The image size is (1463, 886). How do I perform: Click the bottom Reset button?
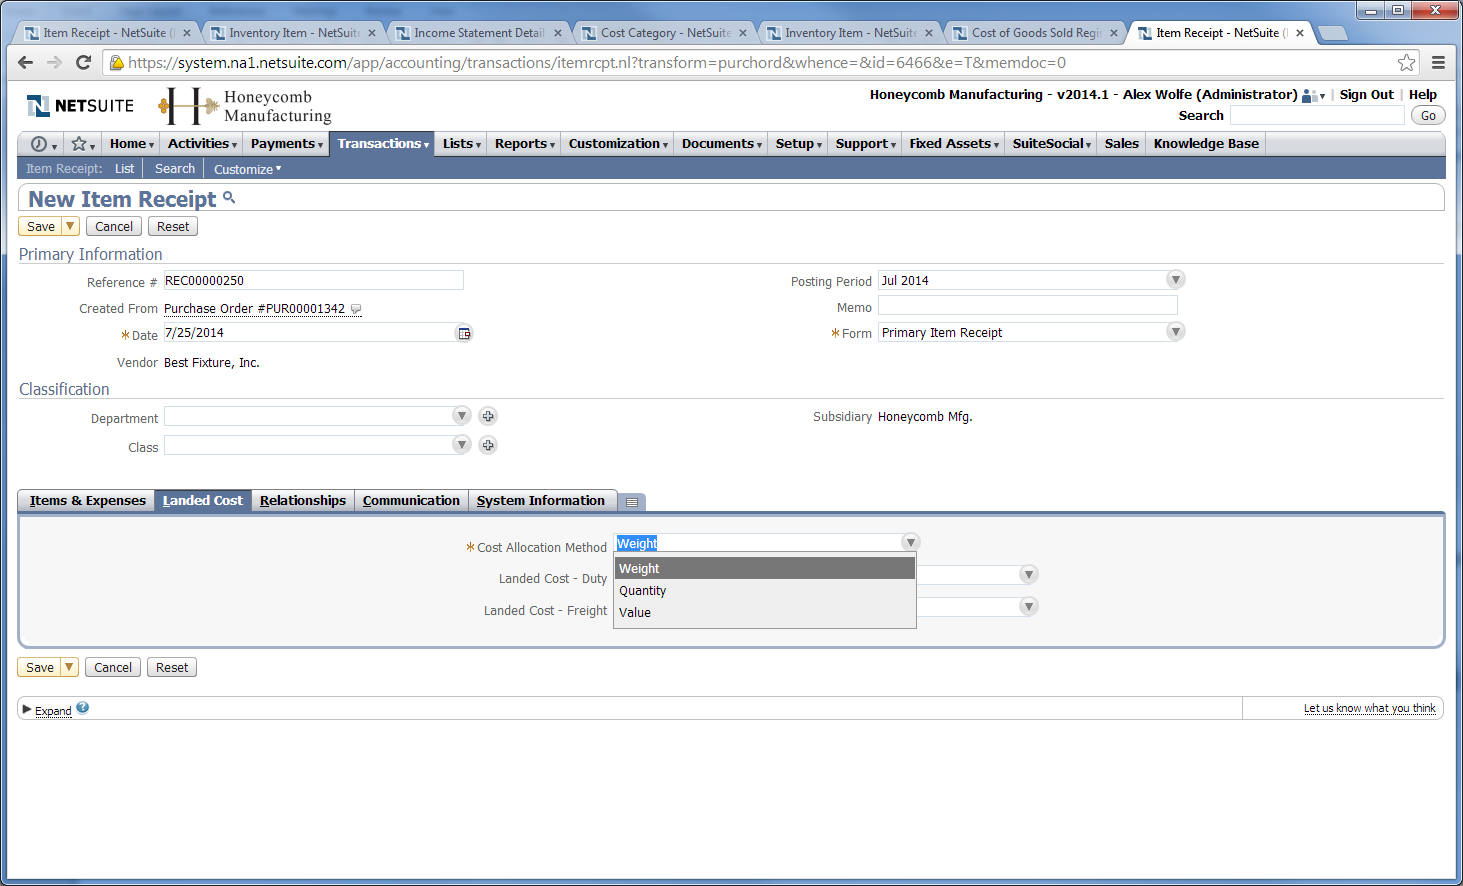coord(172,668)
